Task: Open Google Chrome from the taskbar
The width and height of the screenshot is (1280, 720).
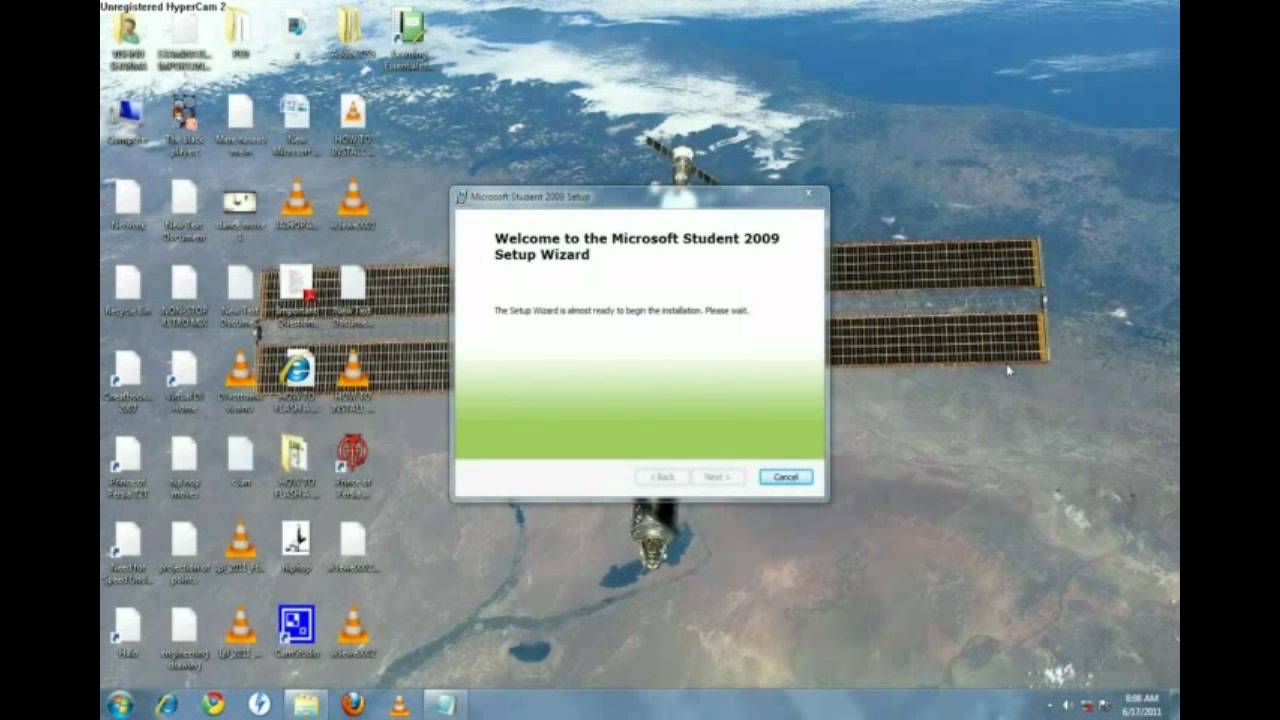Action: (x=212, y=704)
